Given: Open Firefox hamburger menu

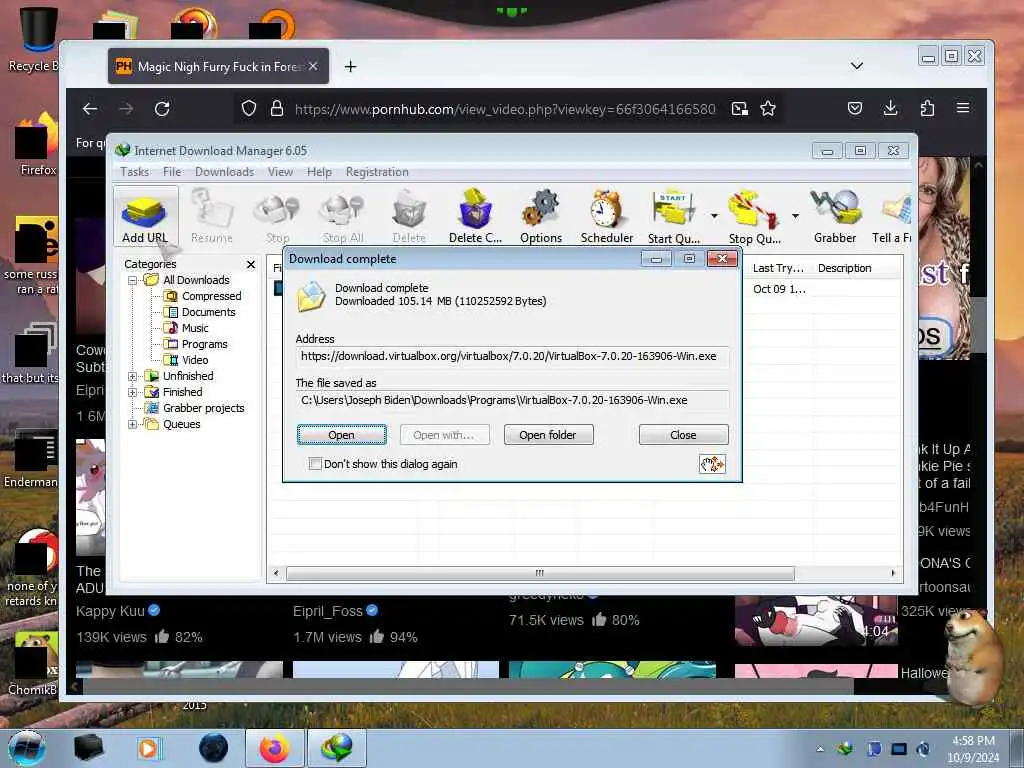Looking at the screenshot, I should 963,108.
